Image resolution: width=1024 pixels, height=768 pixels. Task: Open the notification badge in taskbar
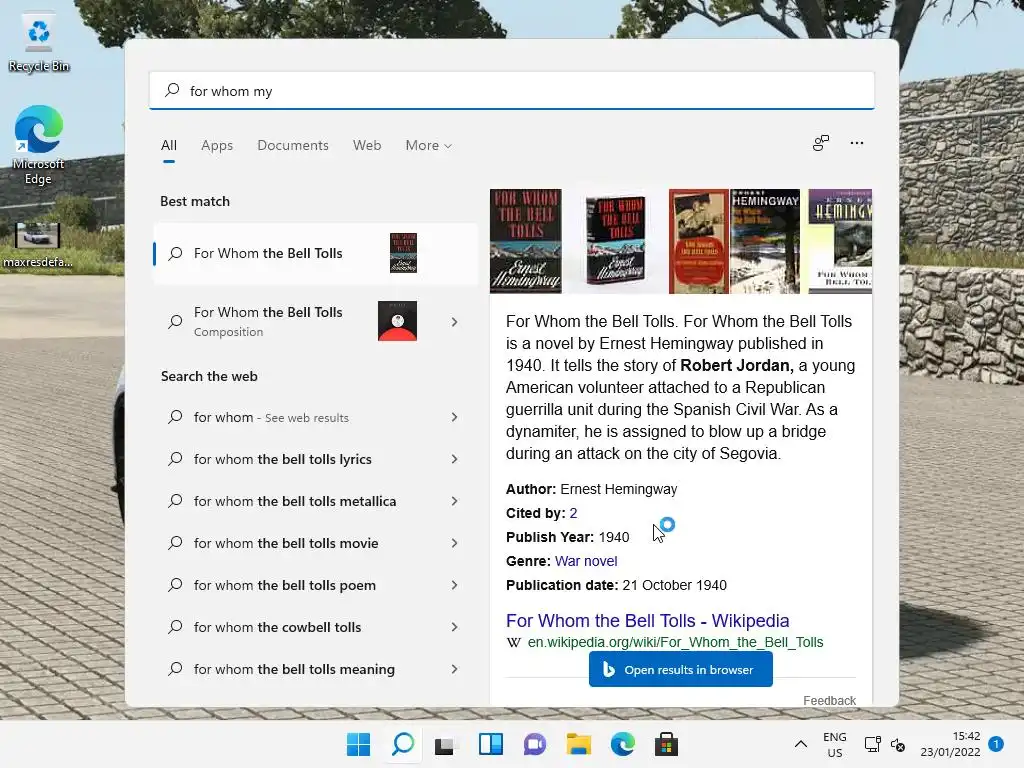(996, 744)
